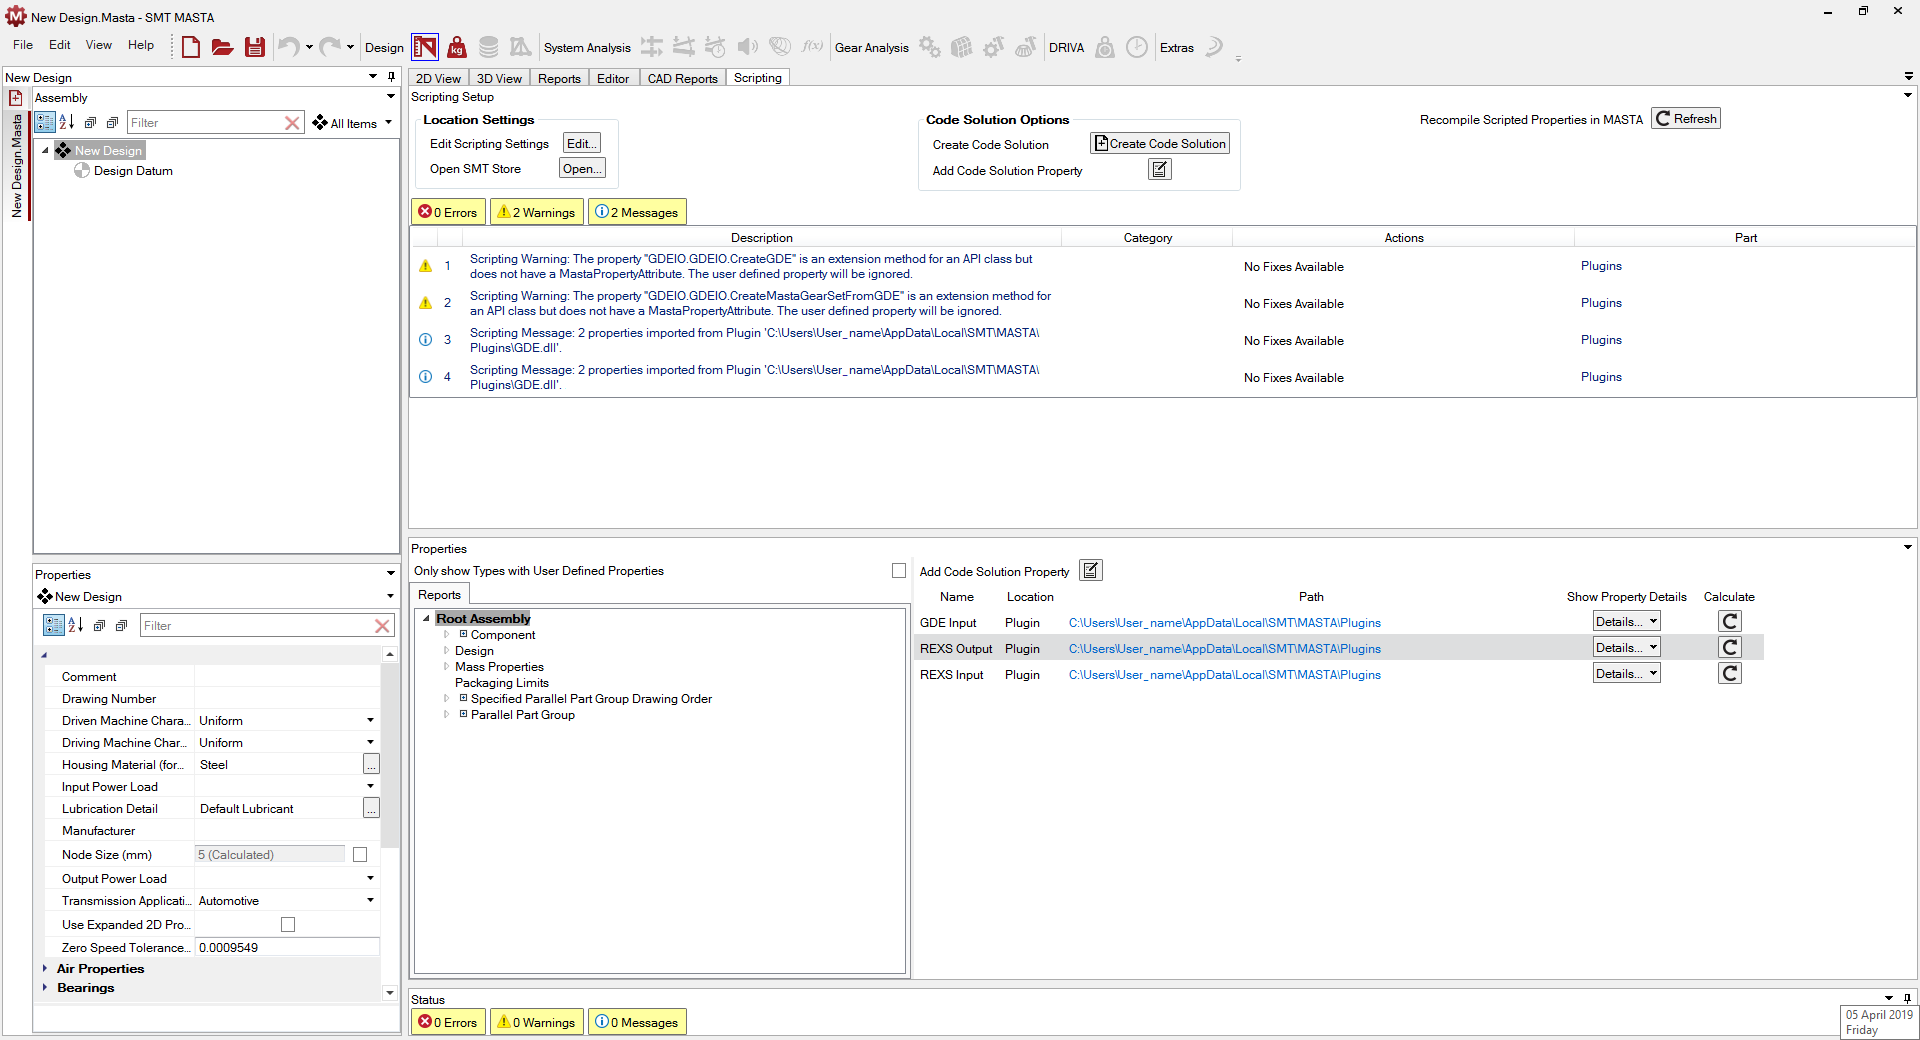The height and width of the screenshot is (1040, 1920).
Task: Recalculate the GDE Input property
Action: (1730, 622)
